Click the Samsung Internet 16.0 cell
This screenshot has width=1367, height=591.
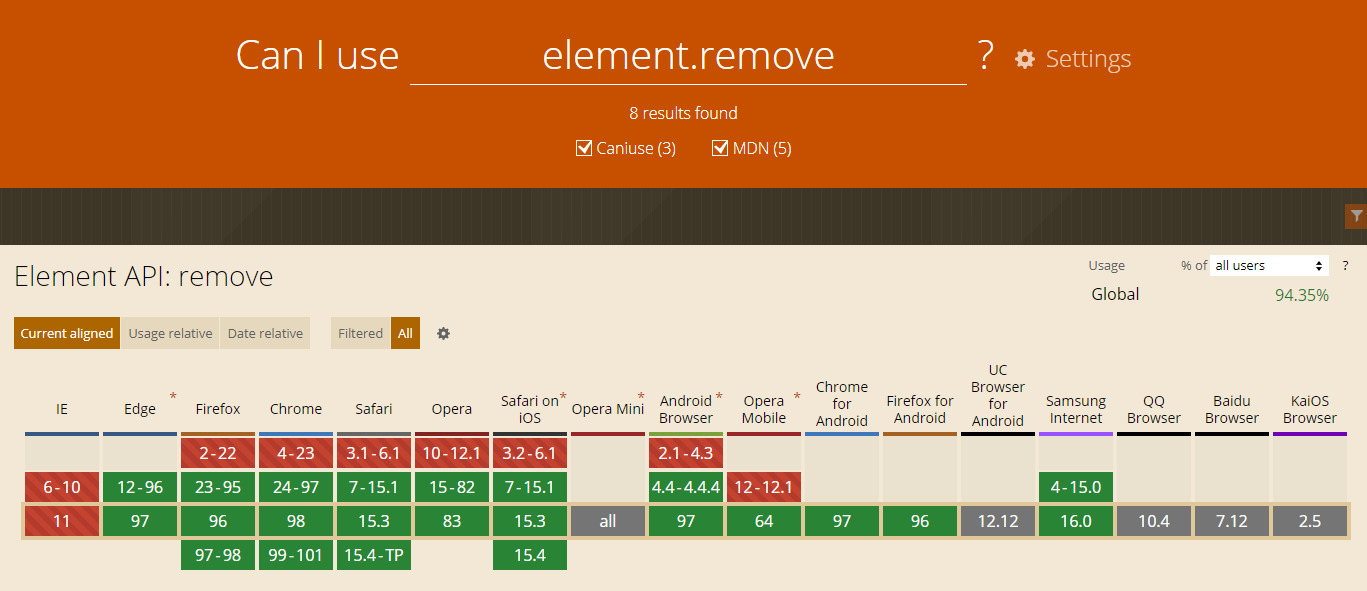pyautogui.click(x=1076, y=521)
